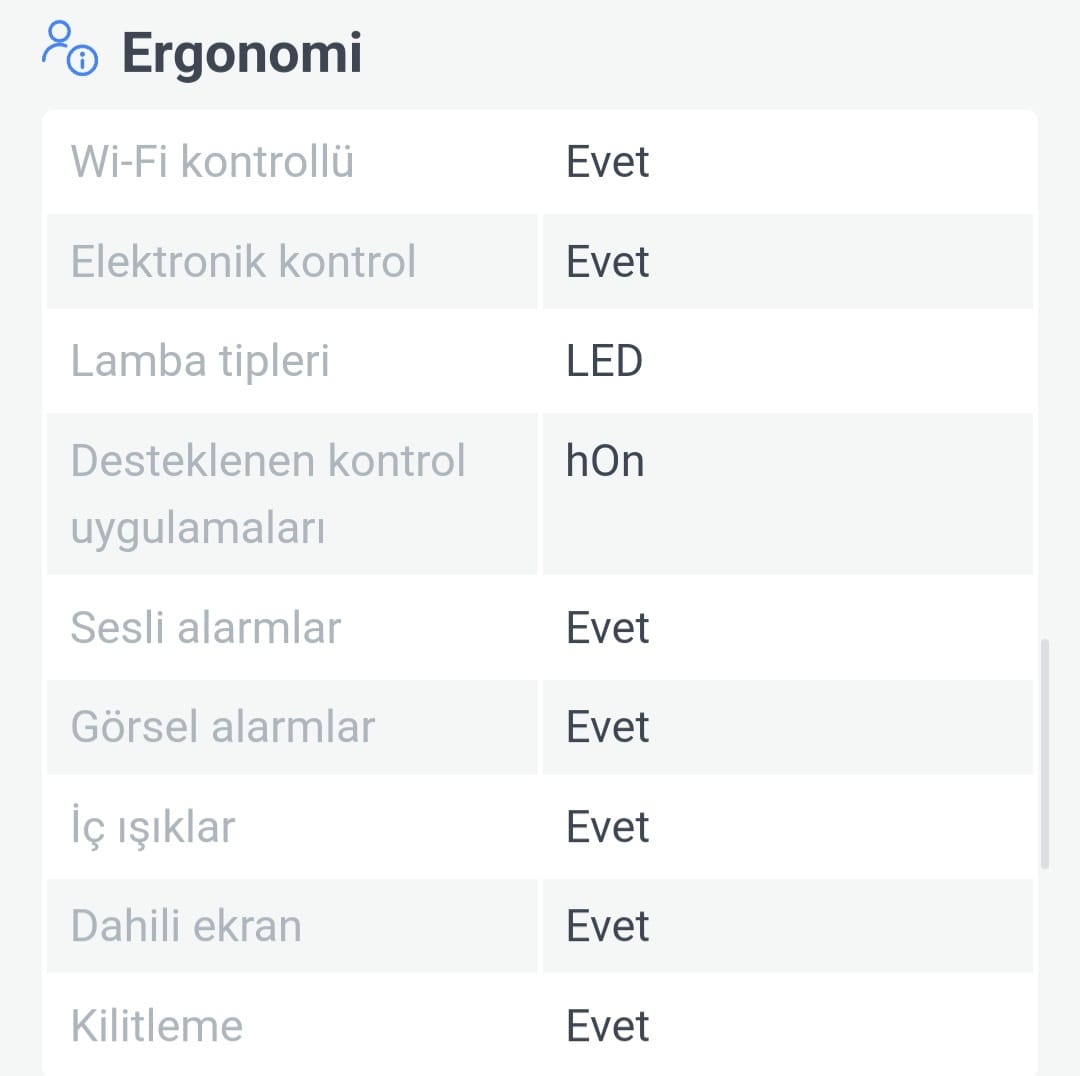This screenshot has width=1080, height=1076.
Task: Click the Kilitleme label
Action: click(x=157, y=1026)
